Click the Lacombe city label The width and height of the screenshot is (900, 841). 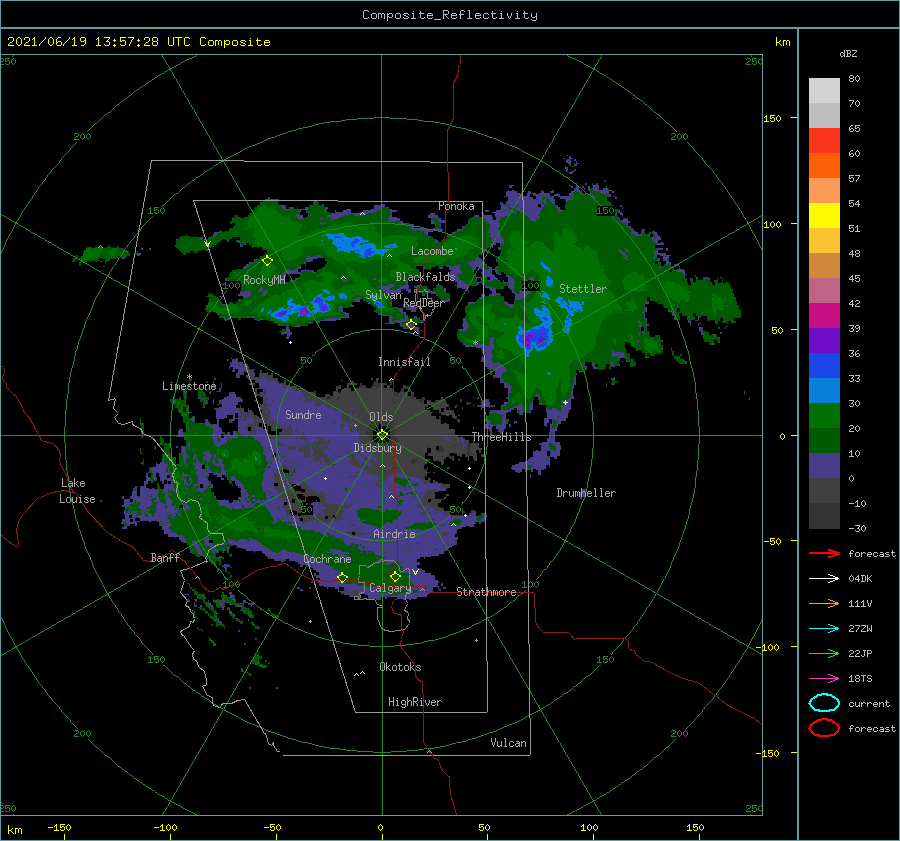coord(432,251)
